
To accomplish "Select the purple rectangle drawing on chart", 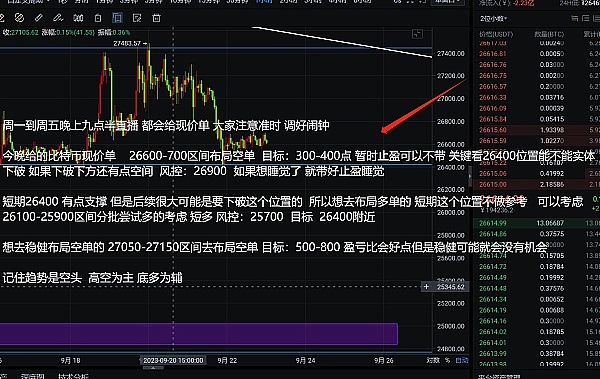I will [x=199, y=334].
